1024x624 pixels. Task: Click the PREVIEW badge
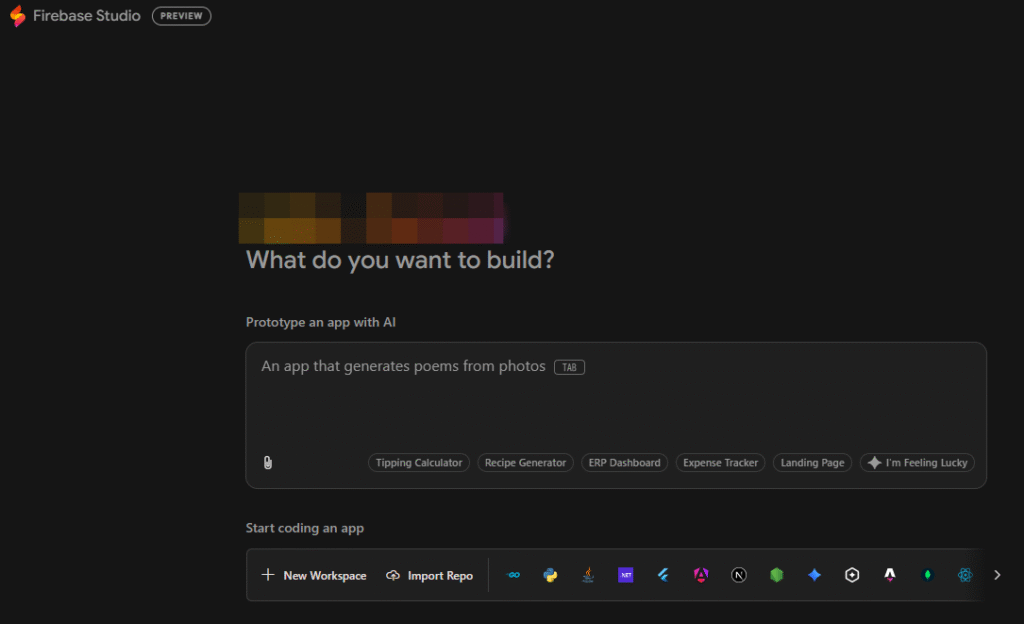[182, 16]
